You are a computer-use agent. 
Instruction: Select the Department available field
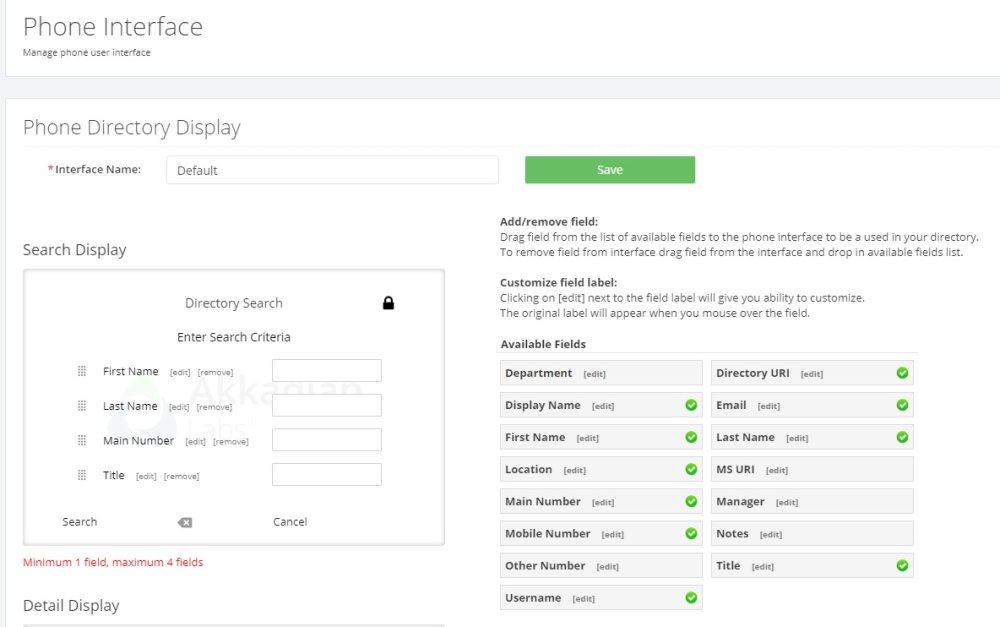pos(601,373)
